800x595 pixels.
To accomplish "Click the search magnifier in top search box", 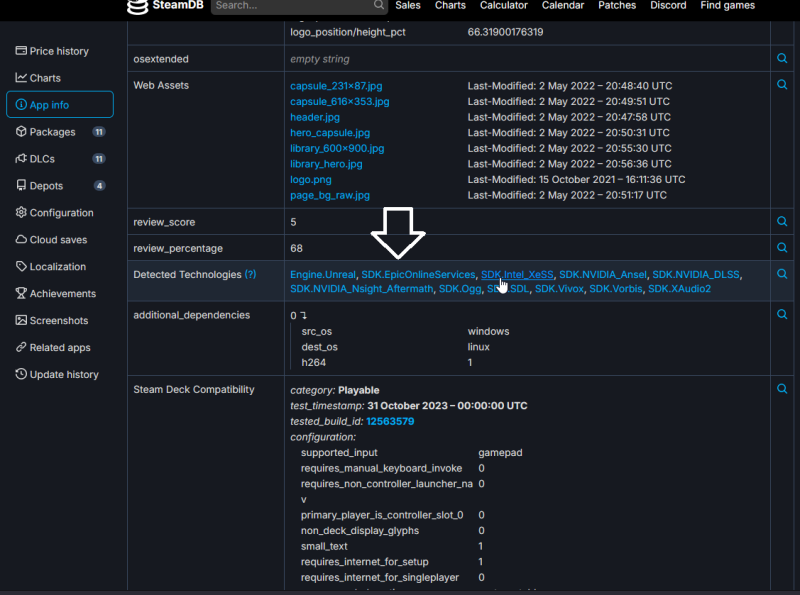I will click(379, 5).
